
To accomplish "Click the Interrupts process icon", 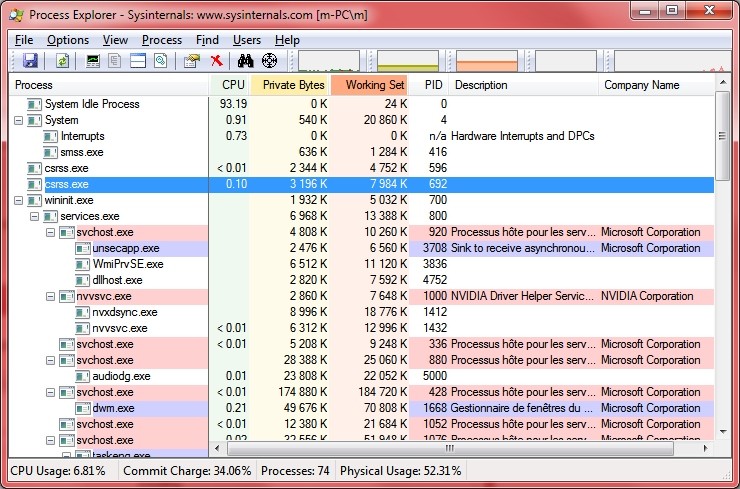I will tap(50, 136).
